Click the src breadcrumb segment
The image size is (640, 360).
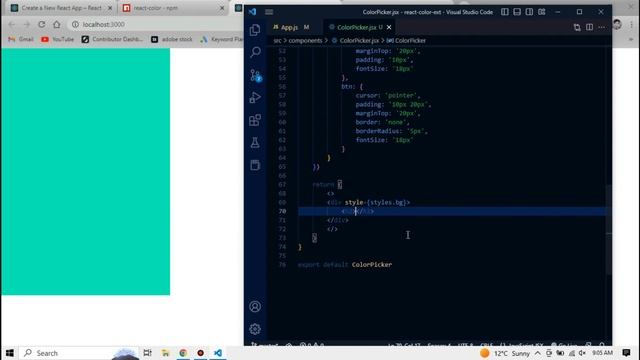(277, 40)
